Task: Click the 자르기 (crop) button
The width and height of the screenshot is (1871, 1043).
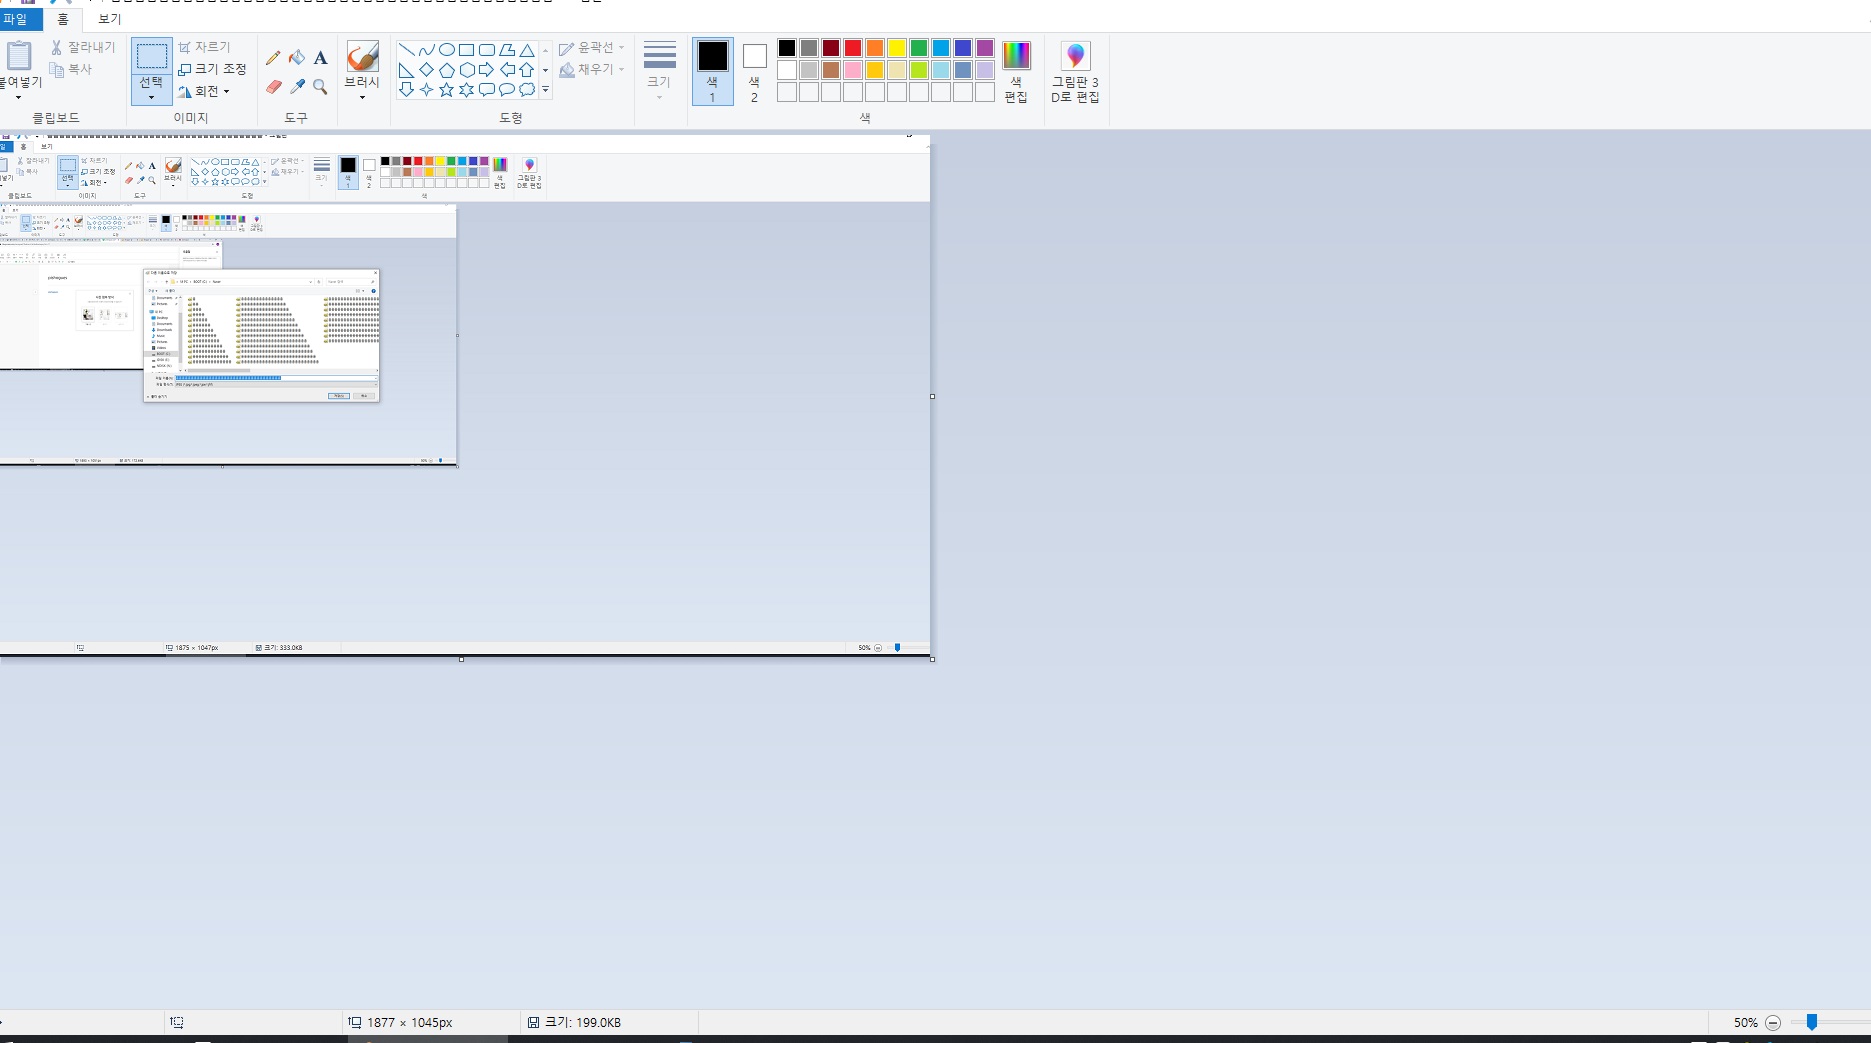Action: pyautogui.click(x=204, y=47)
